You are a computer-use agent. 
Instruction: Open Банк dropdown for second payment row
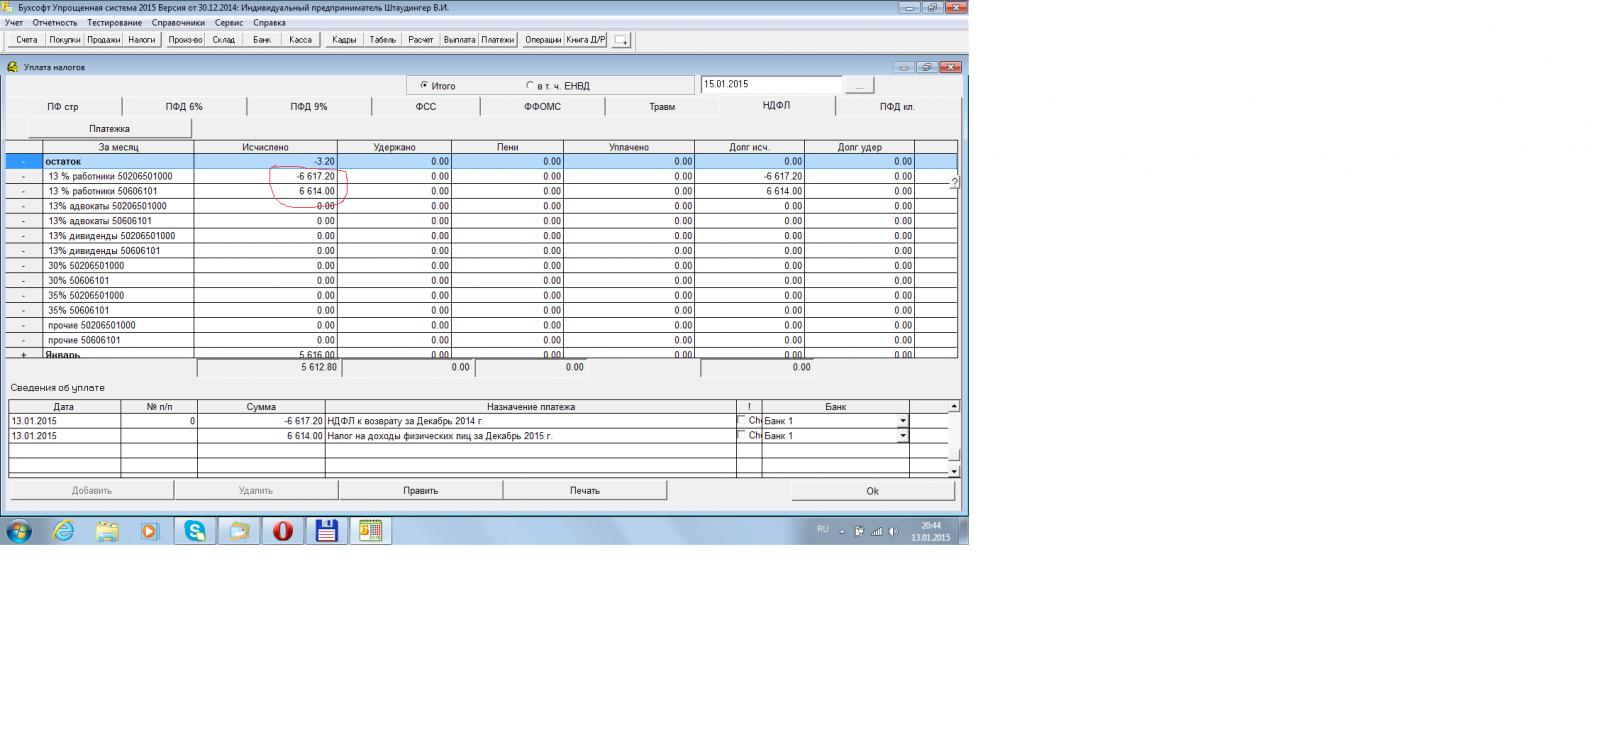pyautogui.click(x=903, y=436)
